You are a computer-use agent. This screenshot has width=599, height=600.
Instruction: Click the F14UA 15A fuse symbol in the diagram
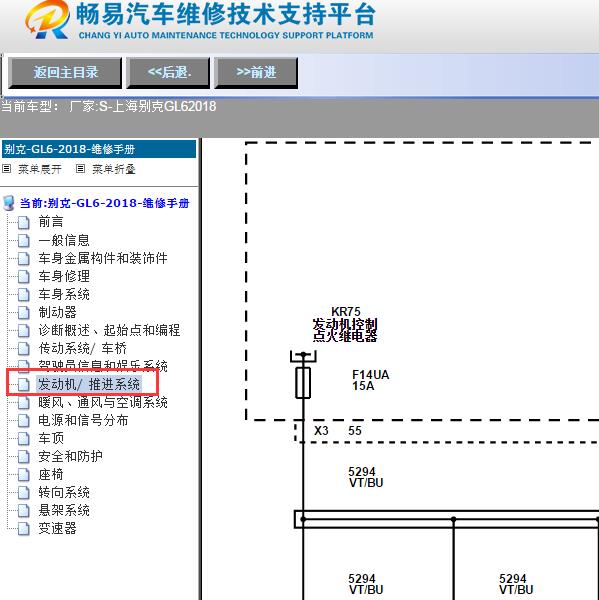pos(303,383)
